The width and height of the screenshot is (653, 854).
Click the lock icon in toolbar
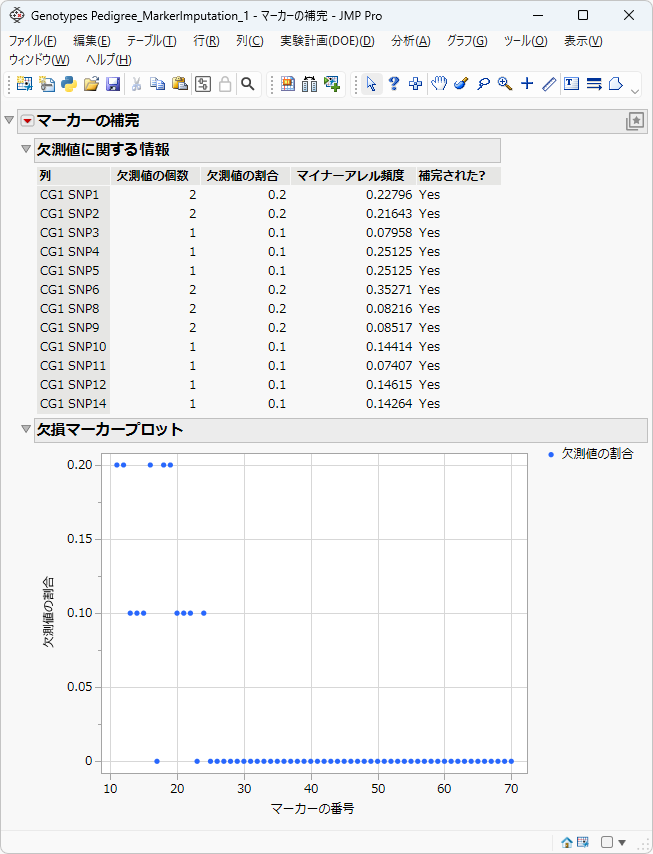click(225, 84)
